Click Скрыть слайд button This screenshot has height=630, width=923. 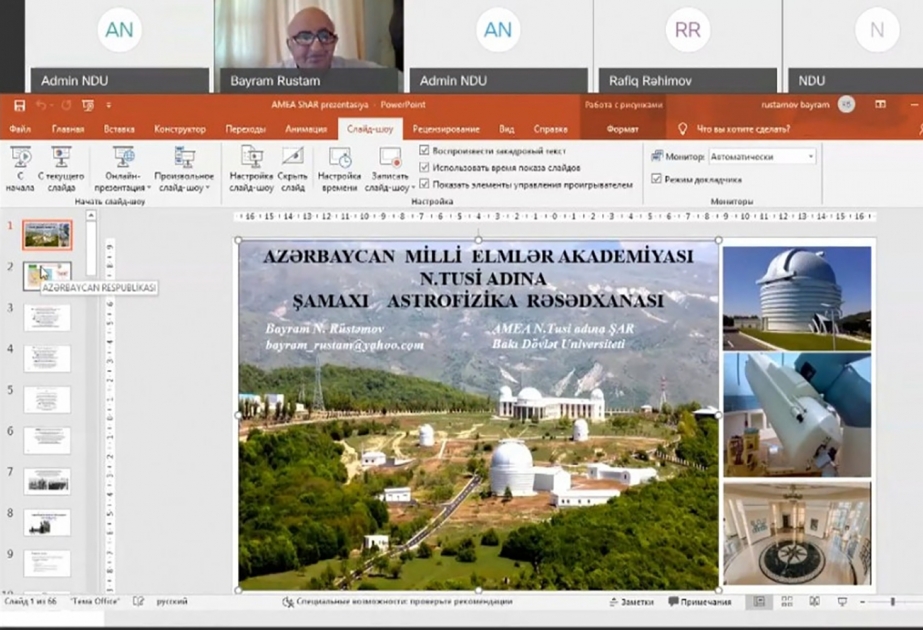coord(293,170)
